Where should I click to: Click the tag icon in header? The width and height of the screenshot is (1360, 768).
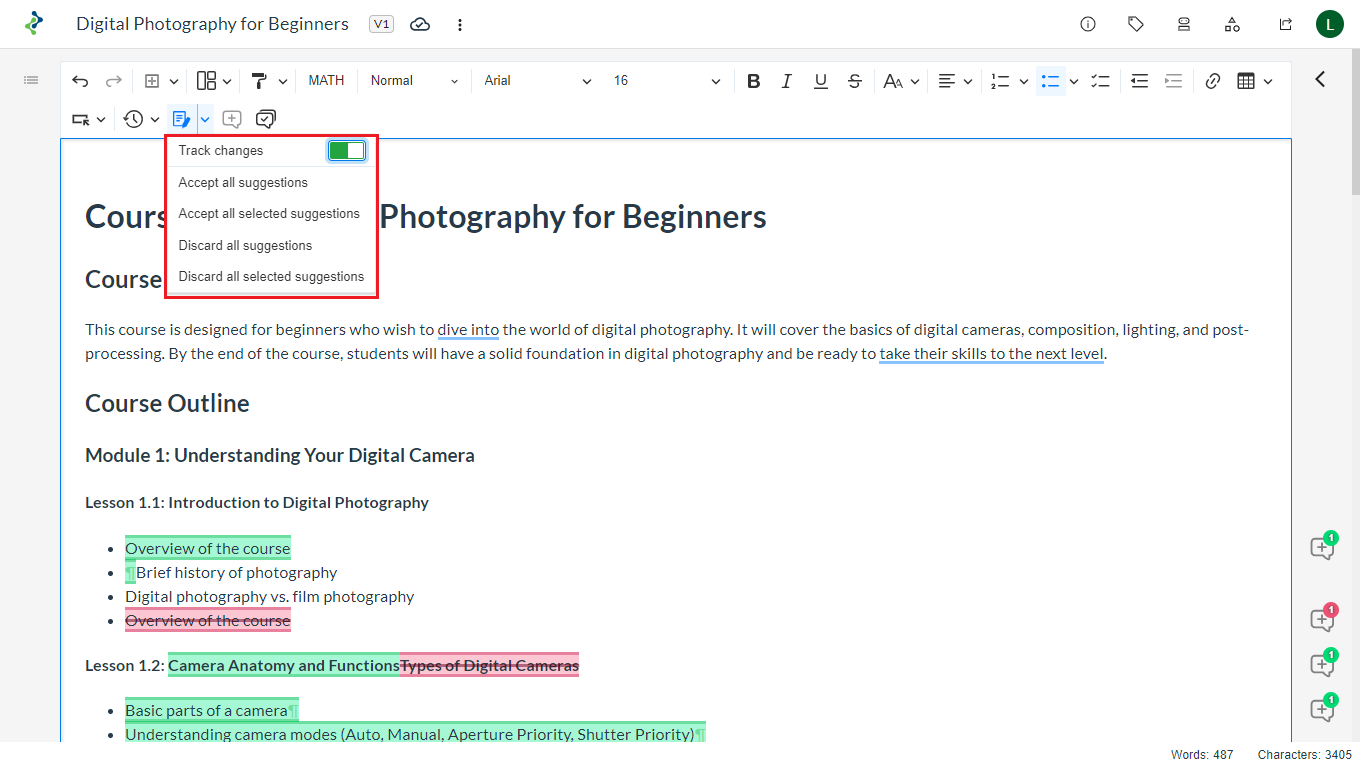pos(1136,24)
